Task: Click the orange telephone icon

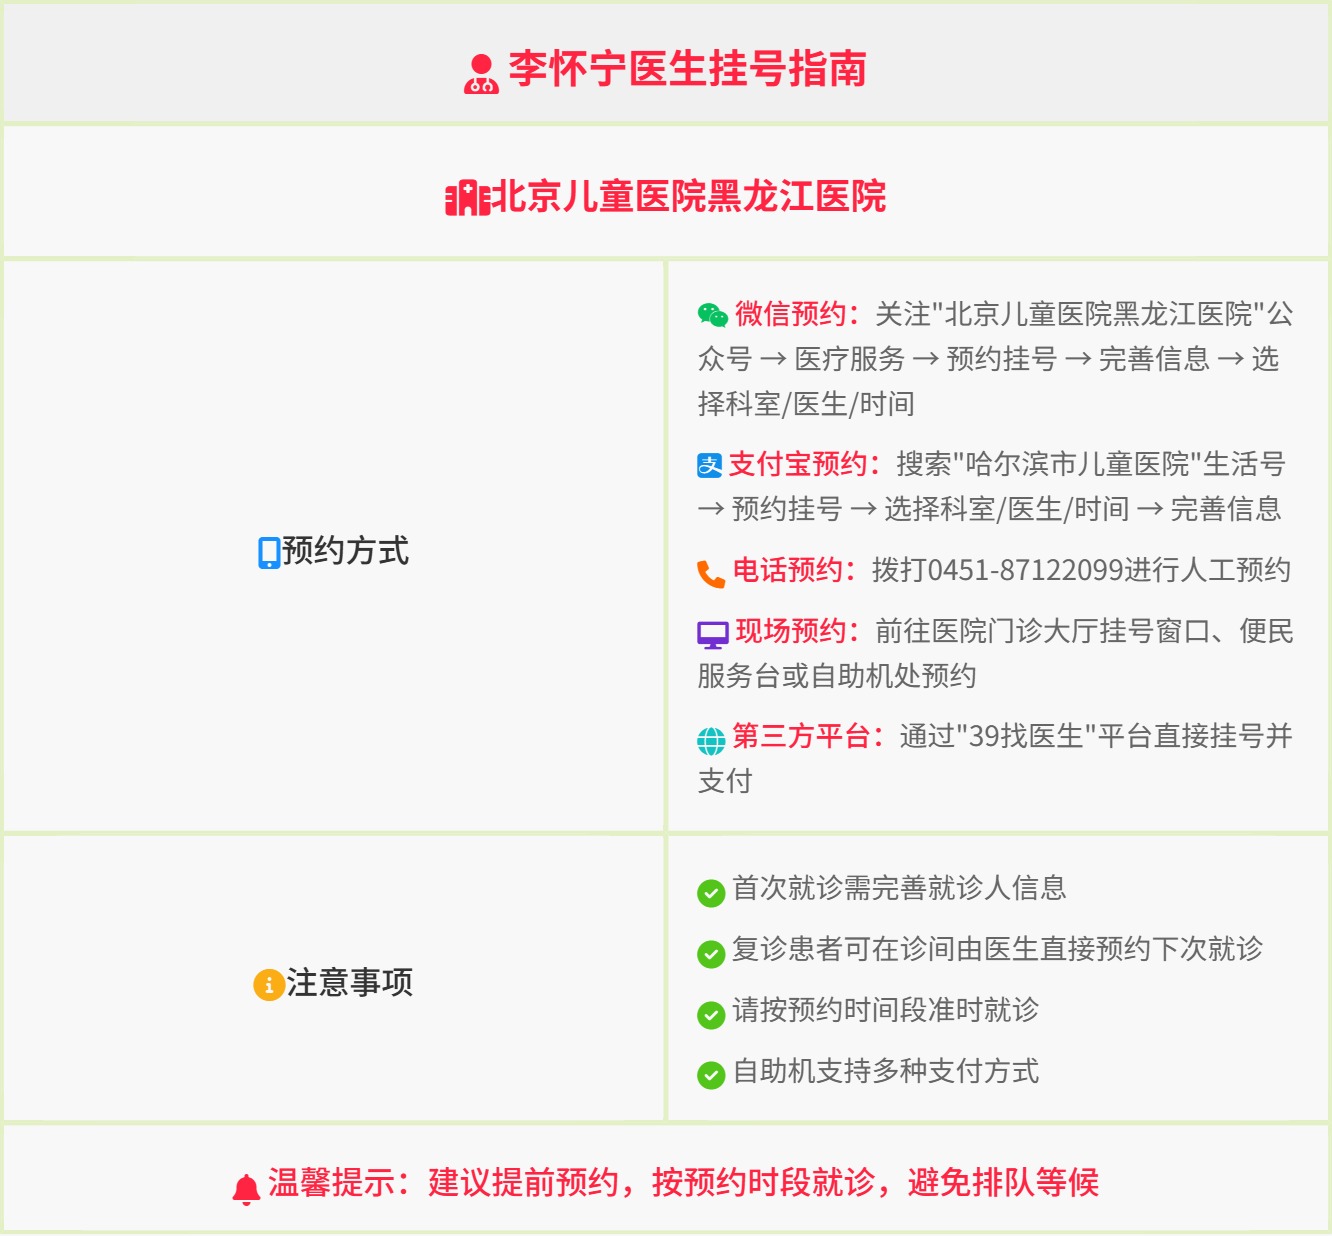Action: 711,574
